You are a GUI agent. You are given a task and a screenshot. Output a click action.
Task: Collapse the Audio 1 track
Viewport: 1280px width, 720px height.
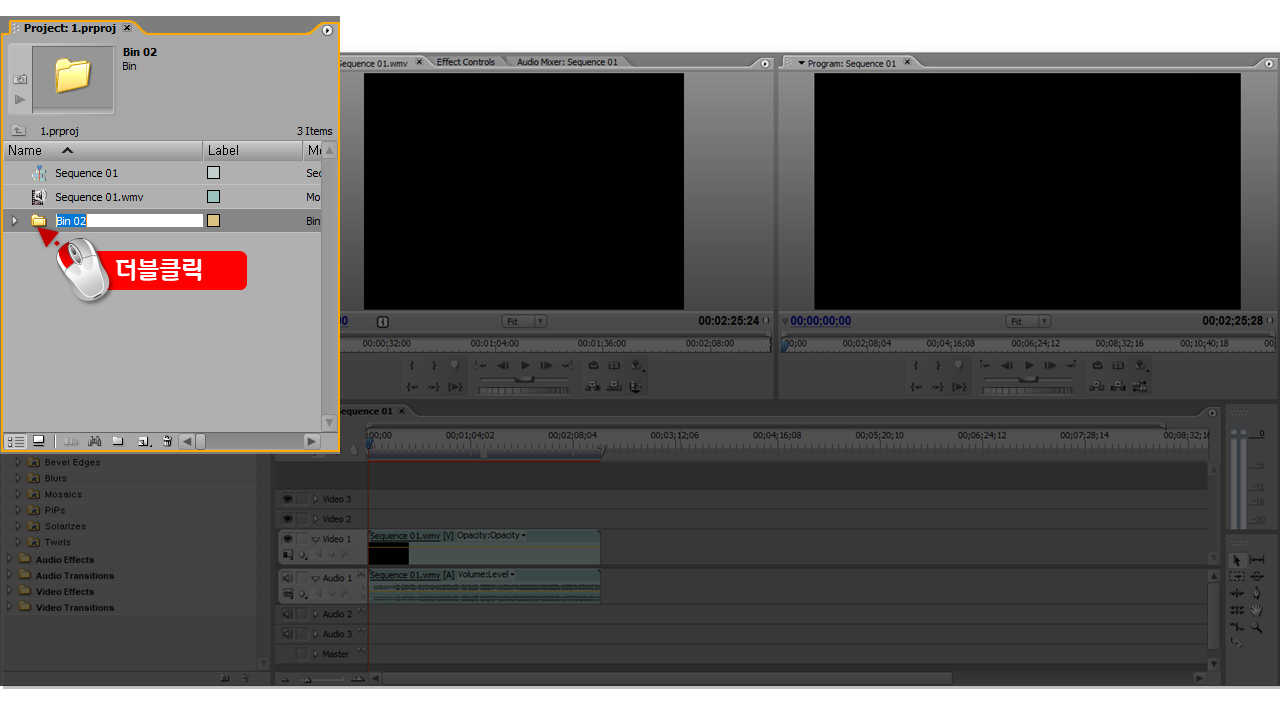coord(316,578)
